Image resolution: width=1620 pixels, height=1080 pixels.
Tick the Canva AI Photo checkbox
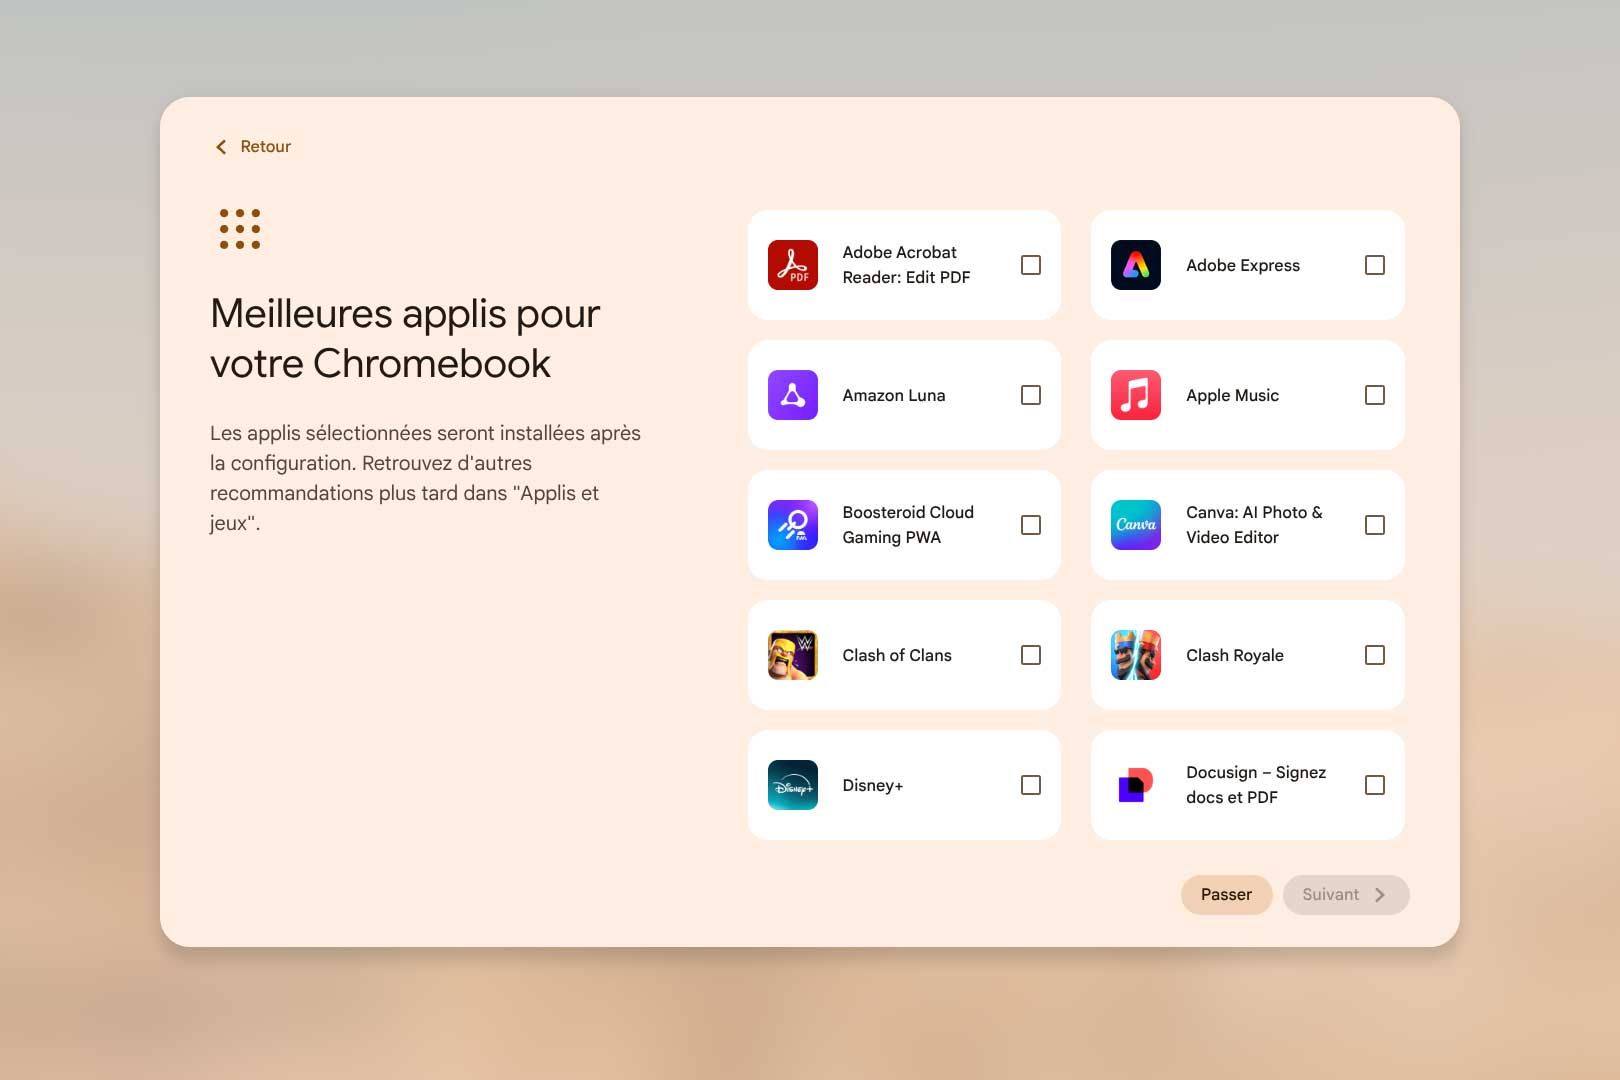point(1375,525)
